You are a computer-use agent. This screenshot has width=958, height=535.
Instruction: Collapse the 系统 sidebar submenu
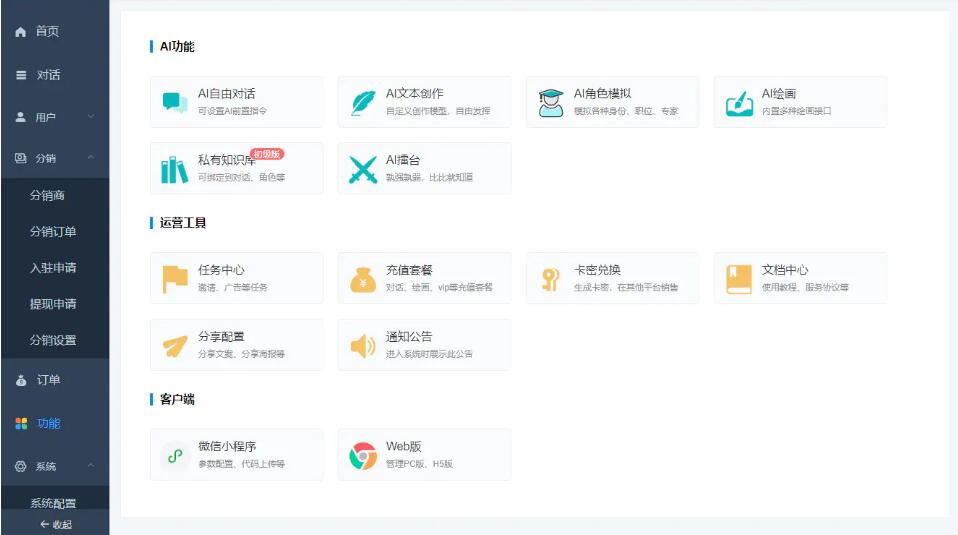pos(91,466)
